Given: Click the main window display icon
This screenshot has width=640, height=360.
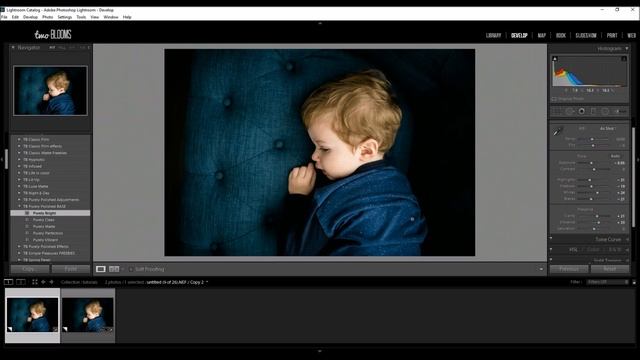Looking at the screenshot, I should 8,282.
